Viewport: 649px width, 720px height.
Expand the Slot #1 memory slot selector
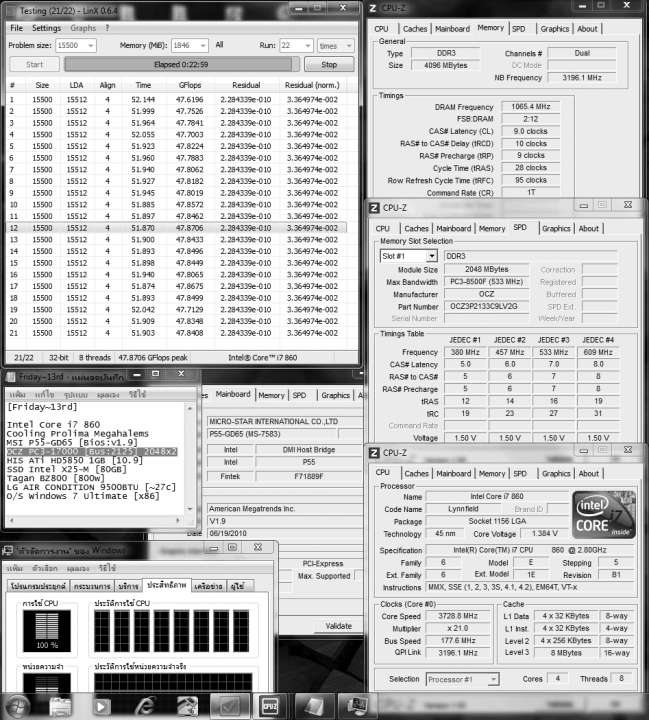(432, 256)
